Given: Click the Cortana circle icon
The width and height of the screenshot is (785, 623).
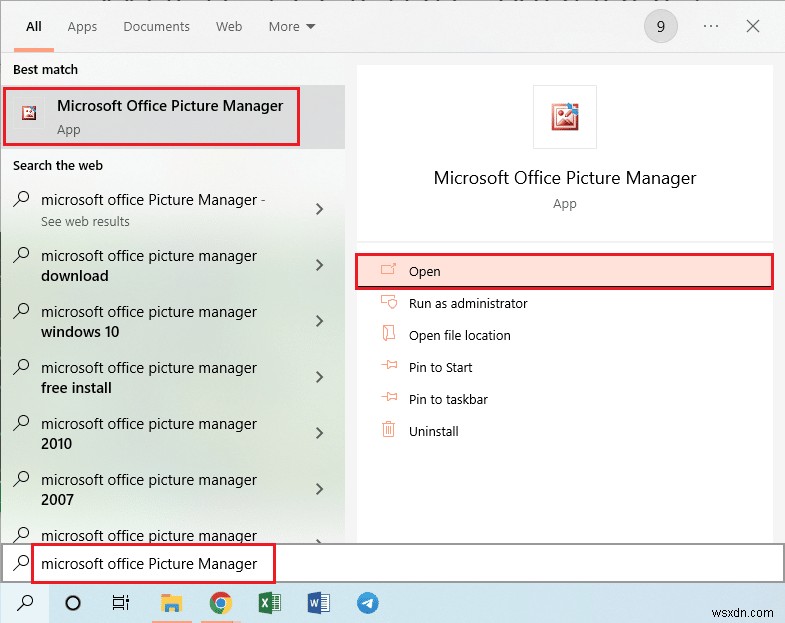Looking at the screenshot, I should pos(73,603).
